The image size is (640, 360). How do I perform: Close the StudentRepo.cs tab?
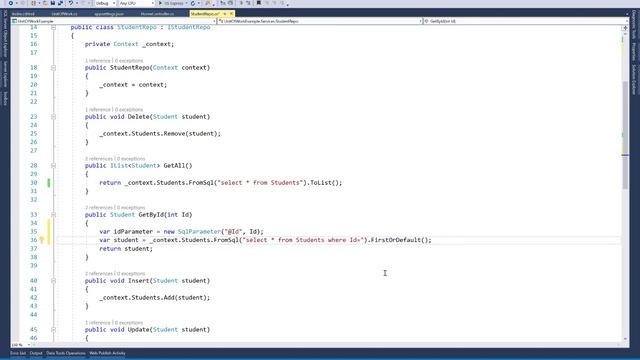pyautogui.click(x=231, y=14)
